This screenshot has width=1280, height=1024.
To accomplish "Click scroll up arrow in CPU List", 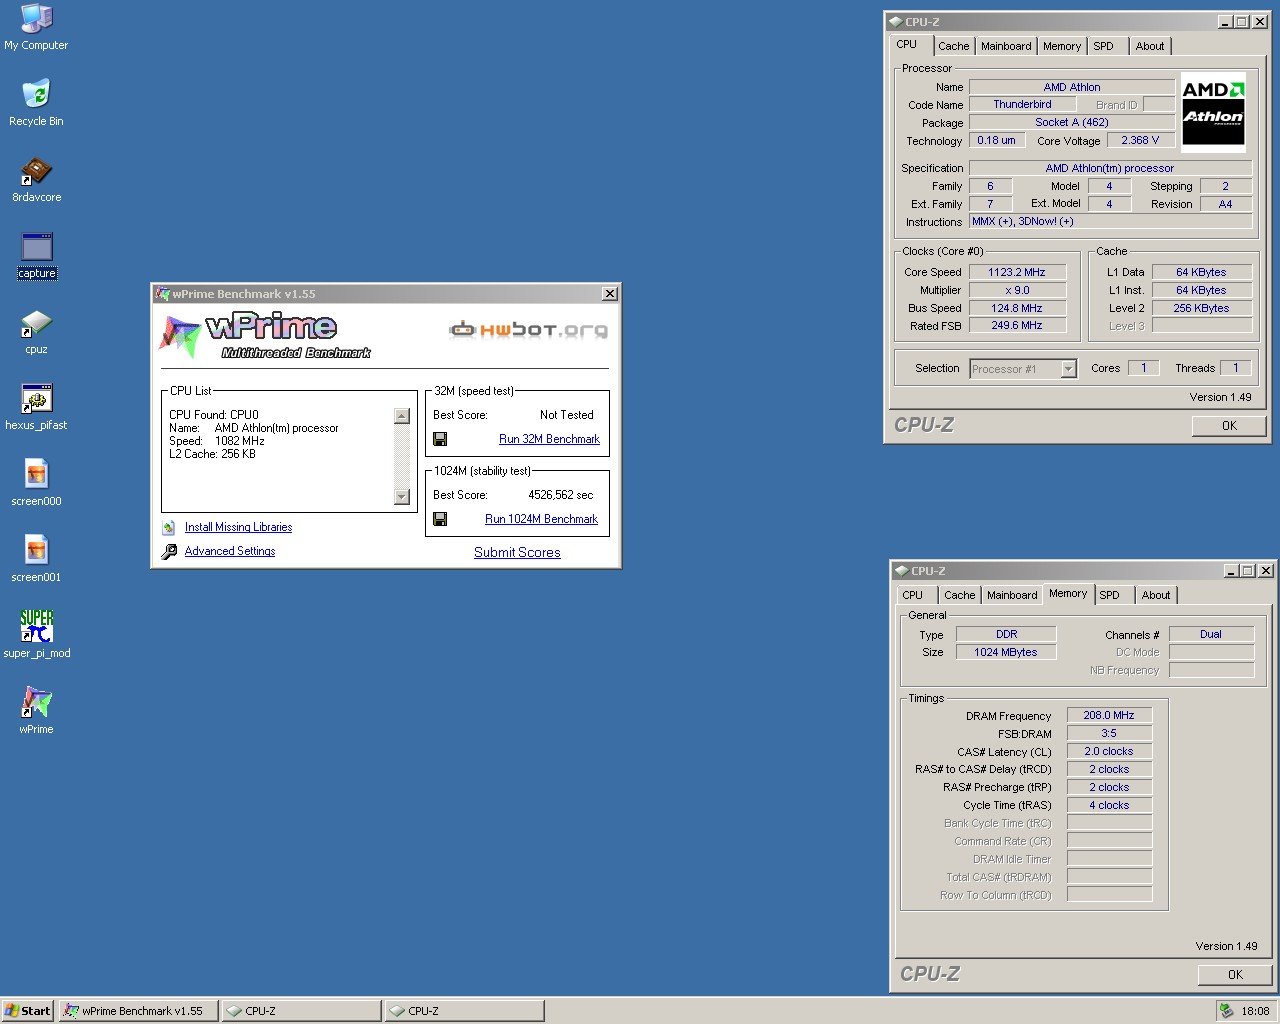I will 402,416.
